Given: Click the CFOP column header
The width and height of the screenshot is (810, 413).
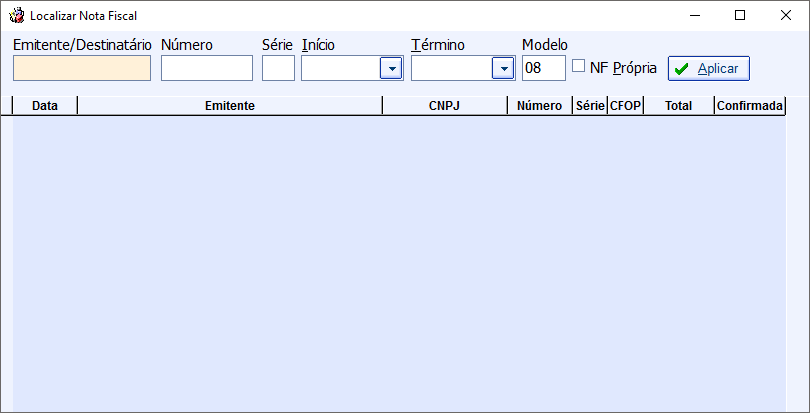Looking at the screenshot, I should tap(625, 105).
